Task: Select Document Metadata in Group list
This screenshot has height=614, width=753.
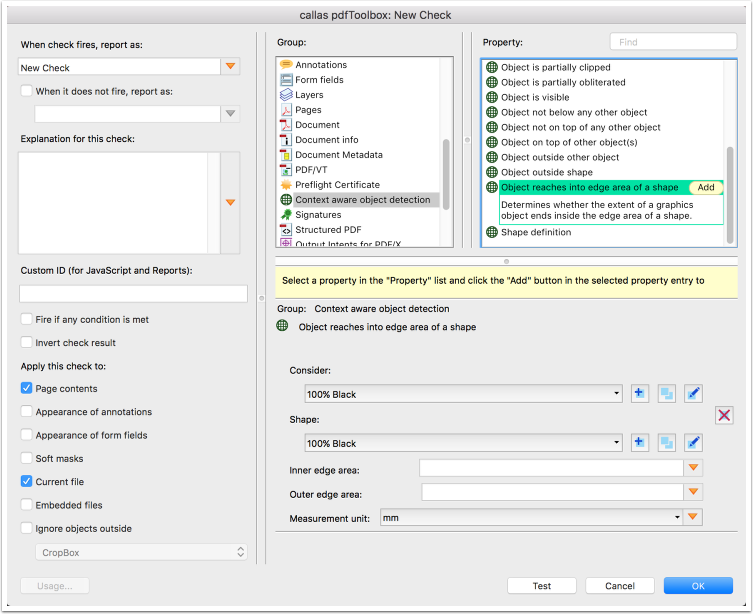Action: pos(339,155)
